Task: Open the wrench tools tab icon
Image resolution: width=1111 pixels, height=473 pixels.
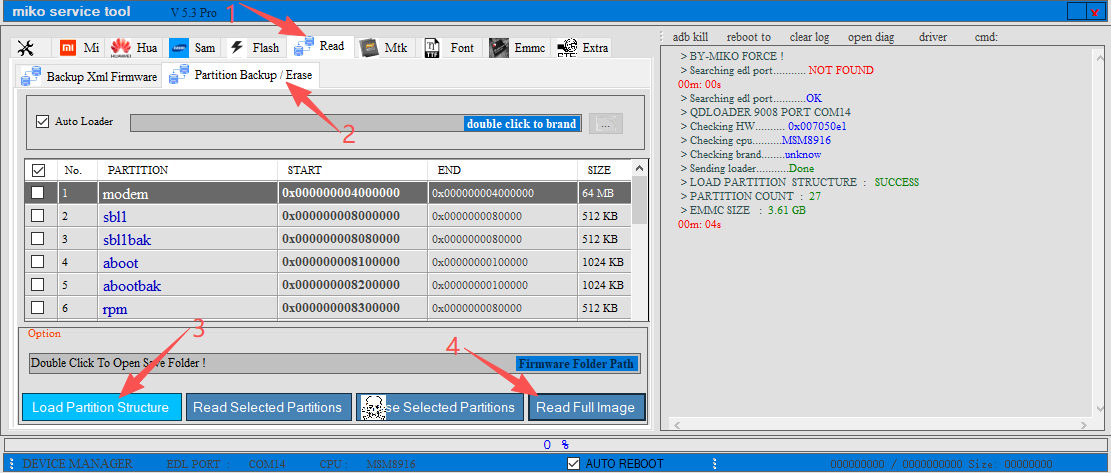Action: point(25,47)
